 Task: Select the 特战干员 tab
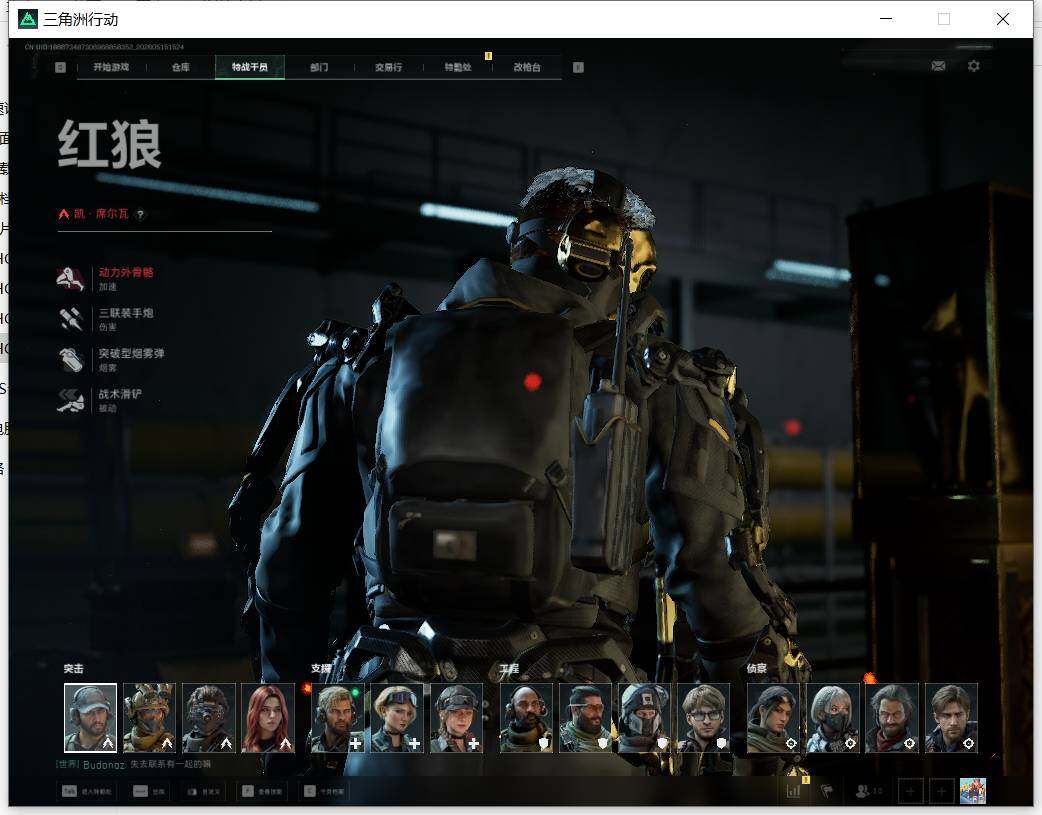tap(250, 67)
